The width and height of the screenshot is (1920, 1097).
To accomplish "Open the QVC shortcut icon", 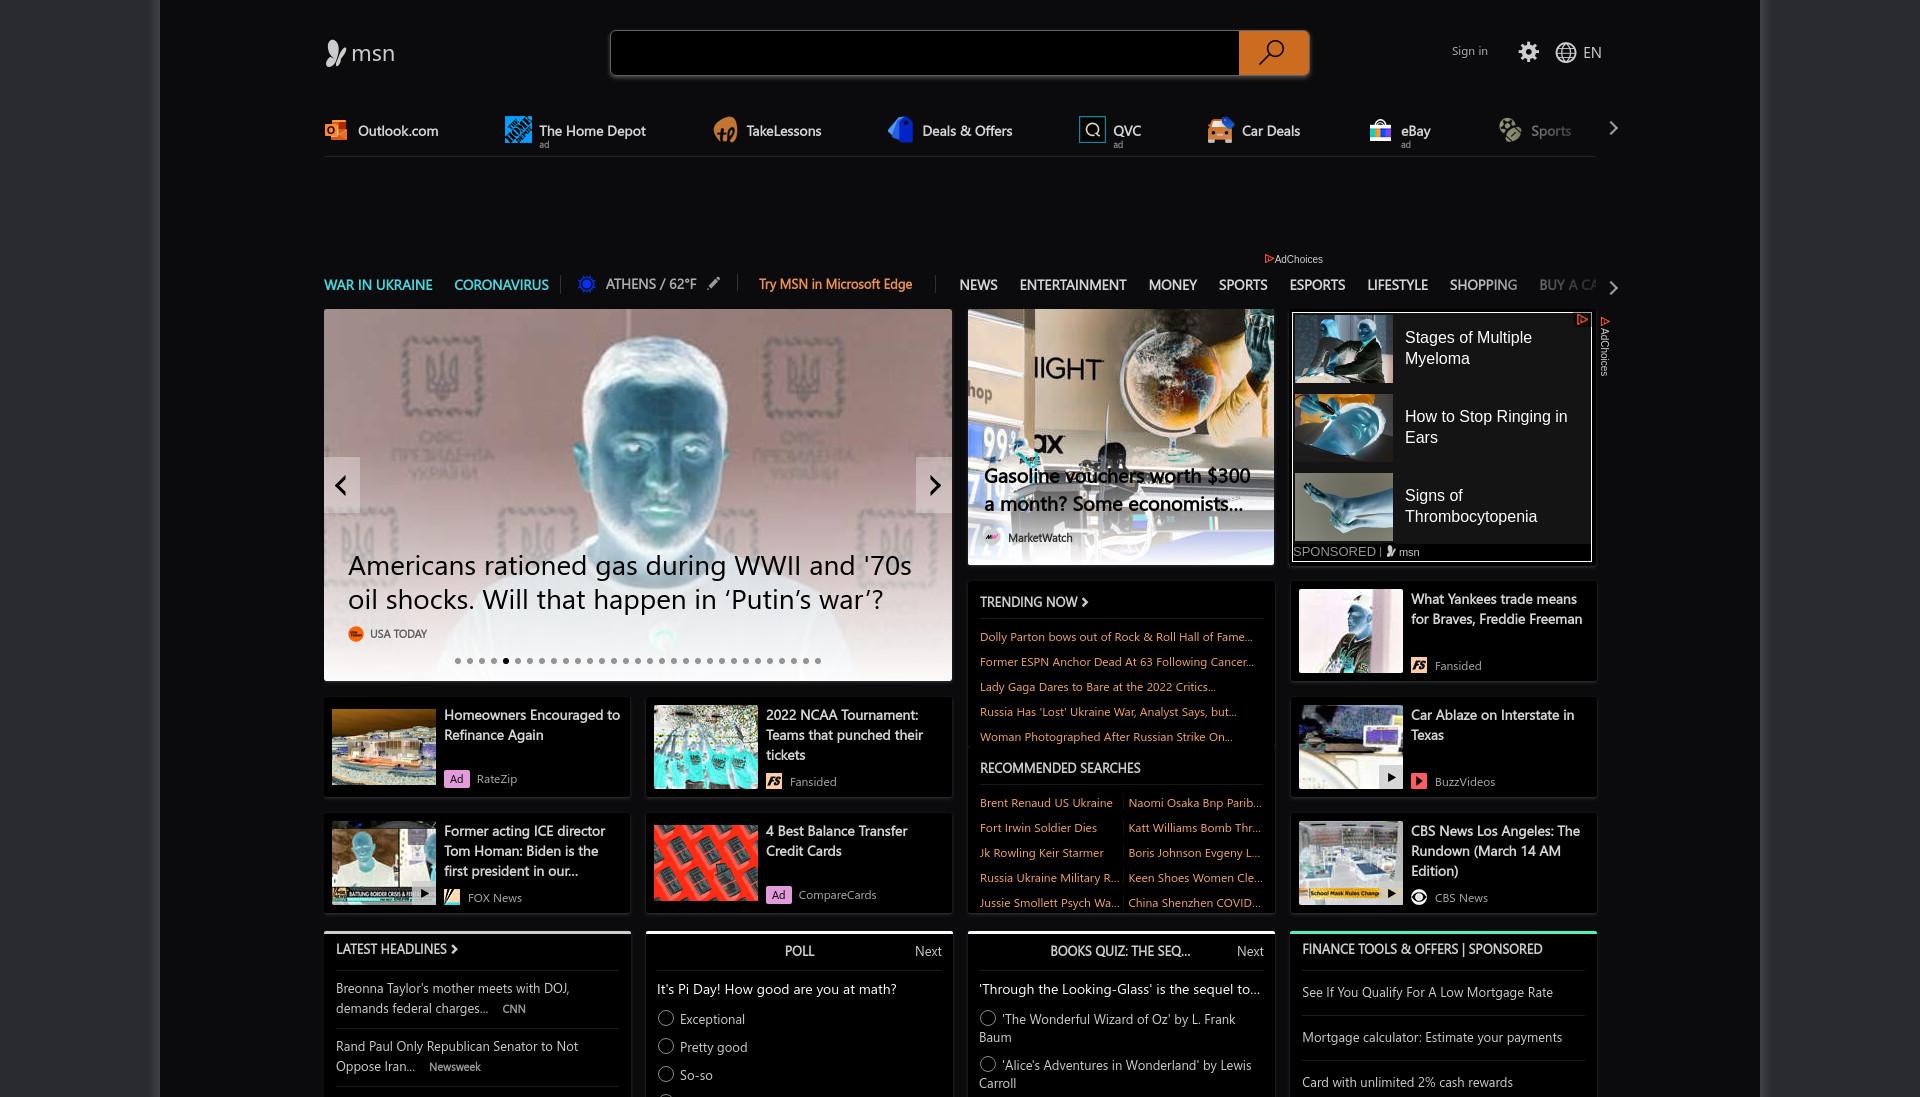I will point(1092,130).
